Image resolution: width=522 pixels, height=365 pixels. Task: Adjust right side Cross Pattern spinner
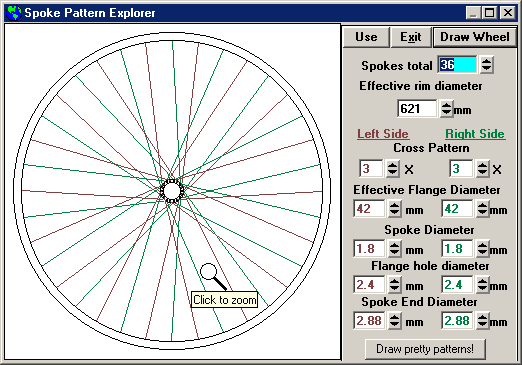482,169
